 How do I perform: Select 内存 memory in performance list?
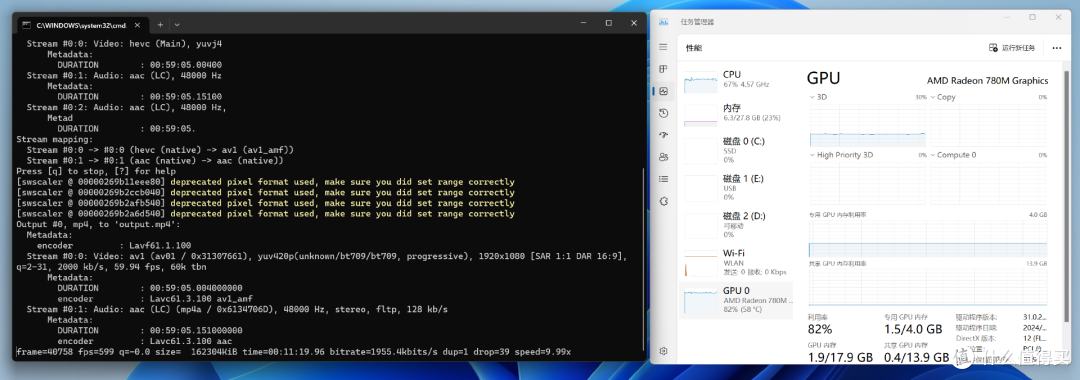pos(736,113)
